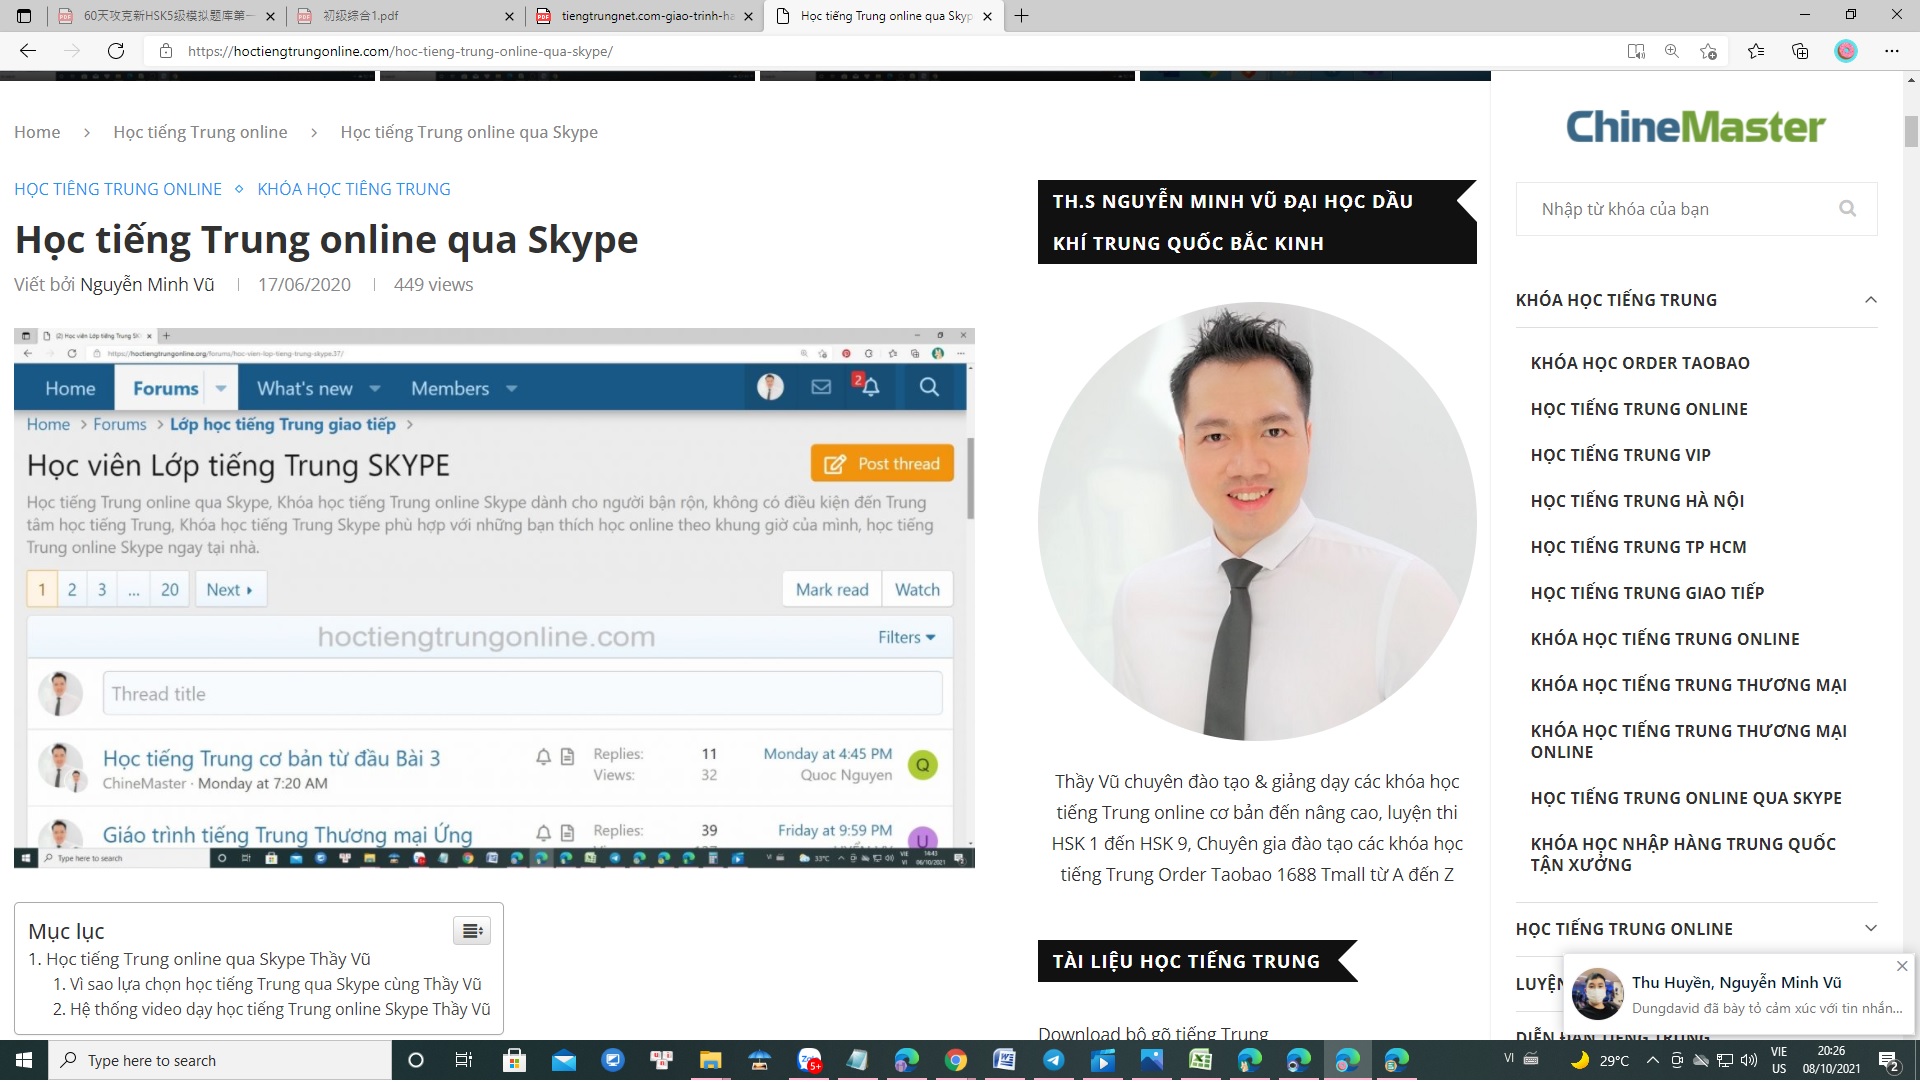This screenshot has width=1920, height=1082.
Task: Click the sidebar search magnifier icon
Action: tap(1847, 209)
